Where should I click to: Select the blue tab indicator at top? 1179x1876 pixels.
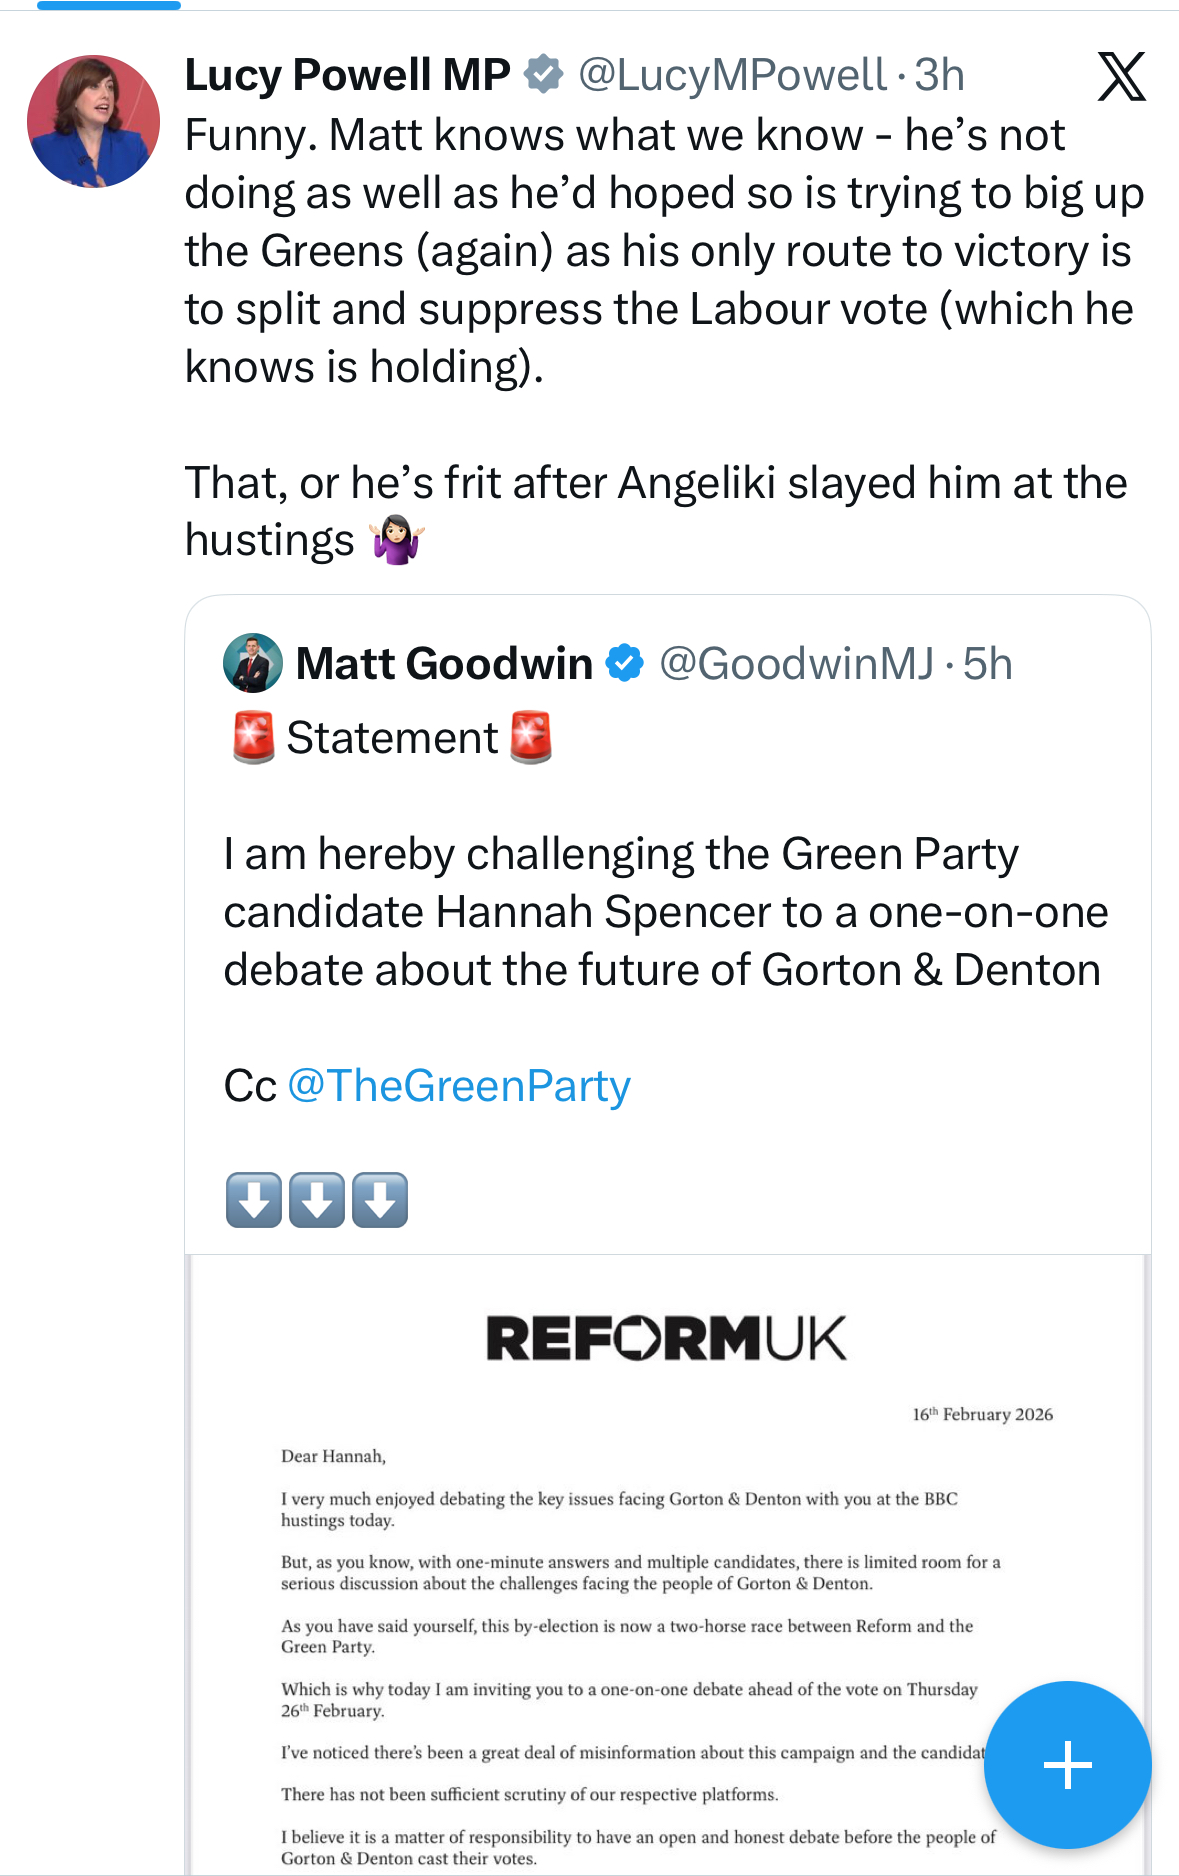[x=109, y=5]
